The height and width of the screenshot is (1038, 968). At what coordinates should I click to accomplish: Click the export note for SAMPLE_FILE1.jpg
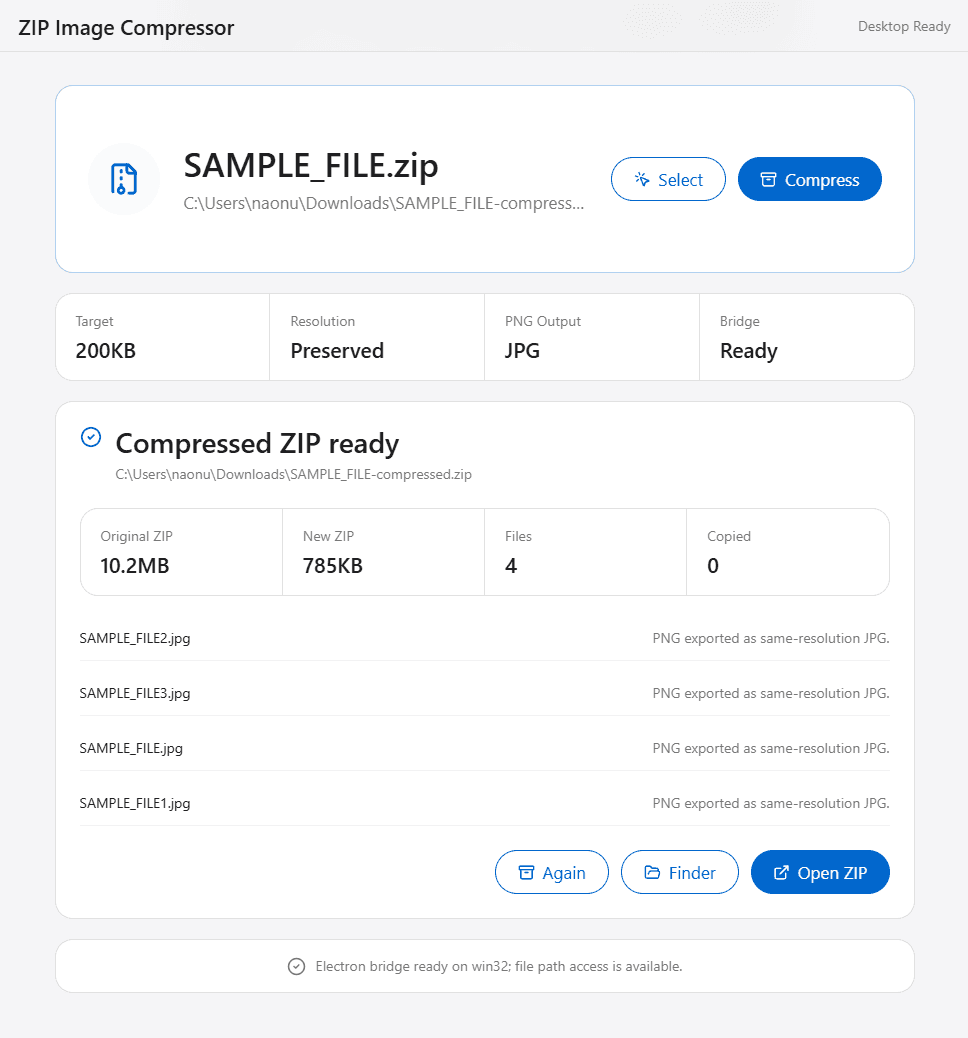pyautogui.click(x=771, y=803)
